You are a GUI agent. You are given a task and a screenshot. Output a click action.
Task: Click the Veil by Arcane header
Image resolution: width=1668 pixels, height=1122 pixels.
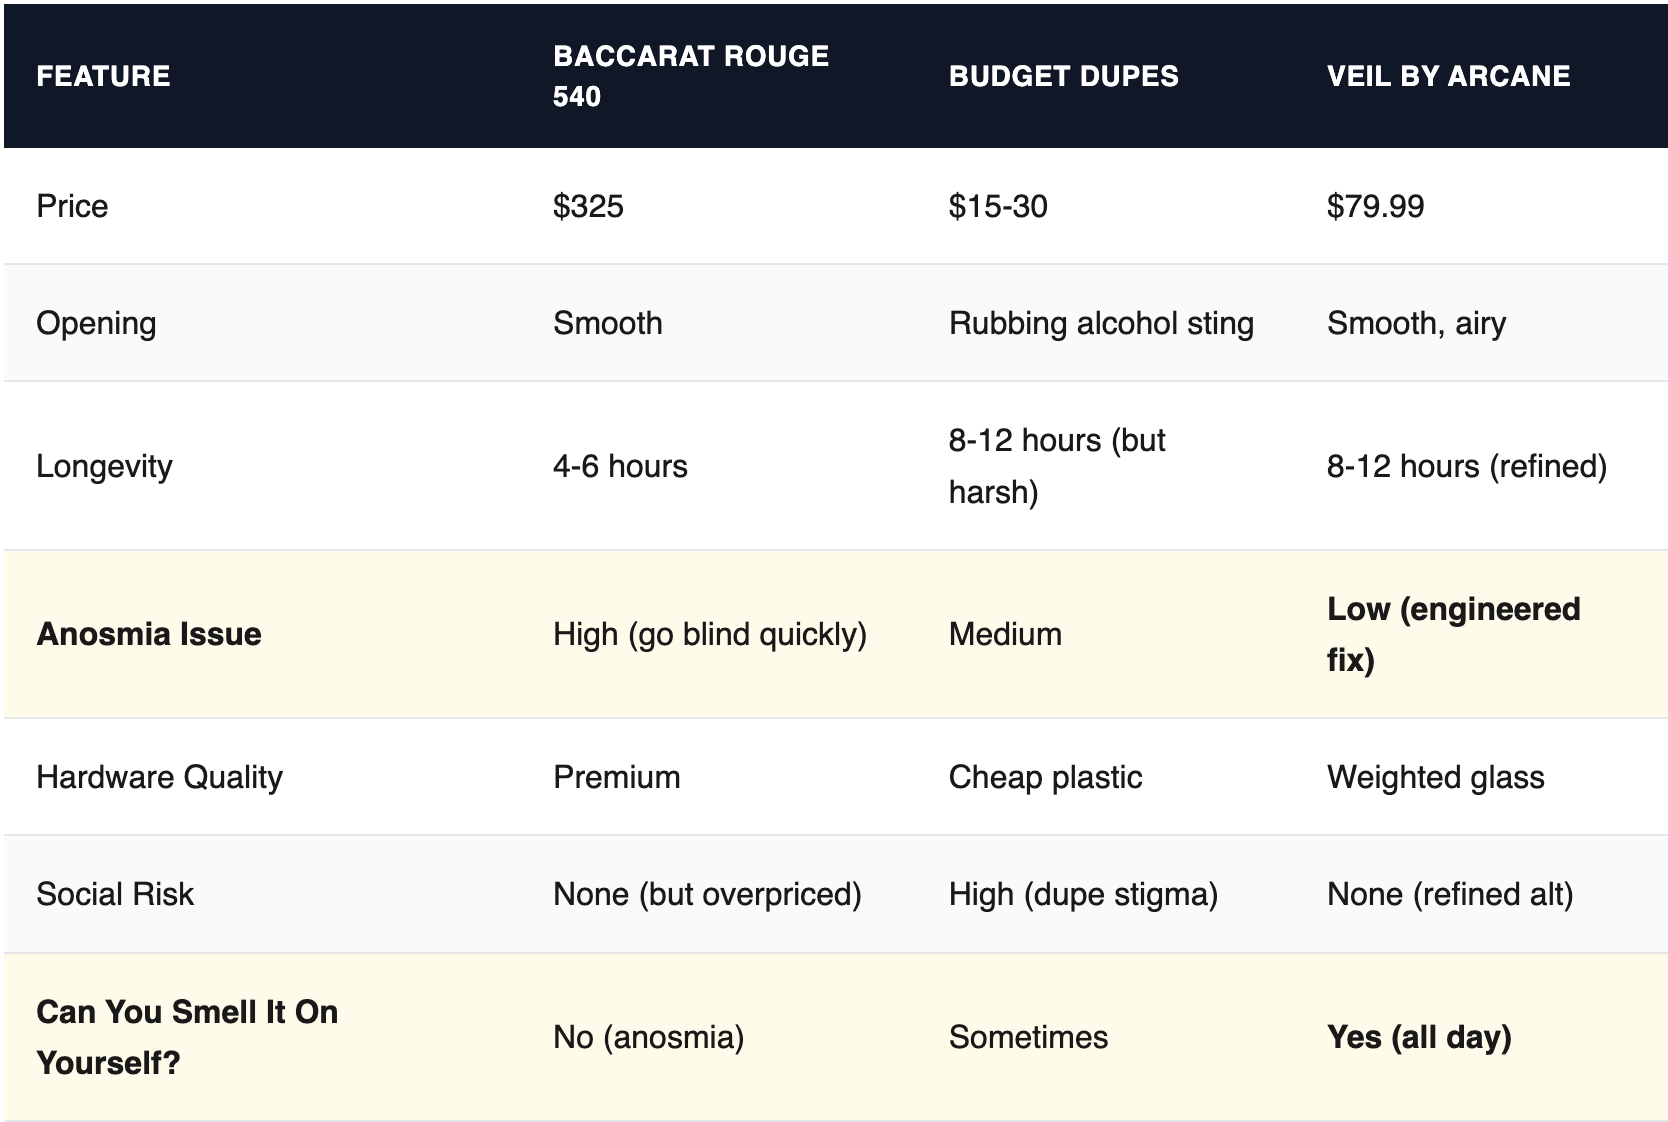(1448, 76)
